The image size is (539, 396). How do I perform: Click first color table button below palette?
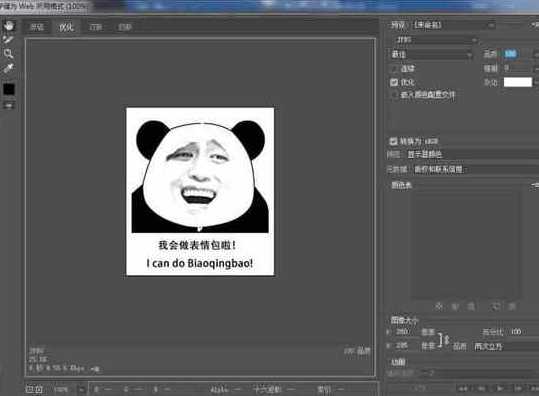point(439,306)
